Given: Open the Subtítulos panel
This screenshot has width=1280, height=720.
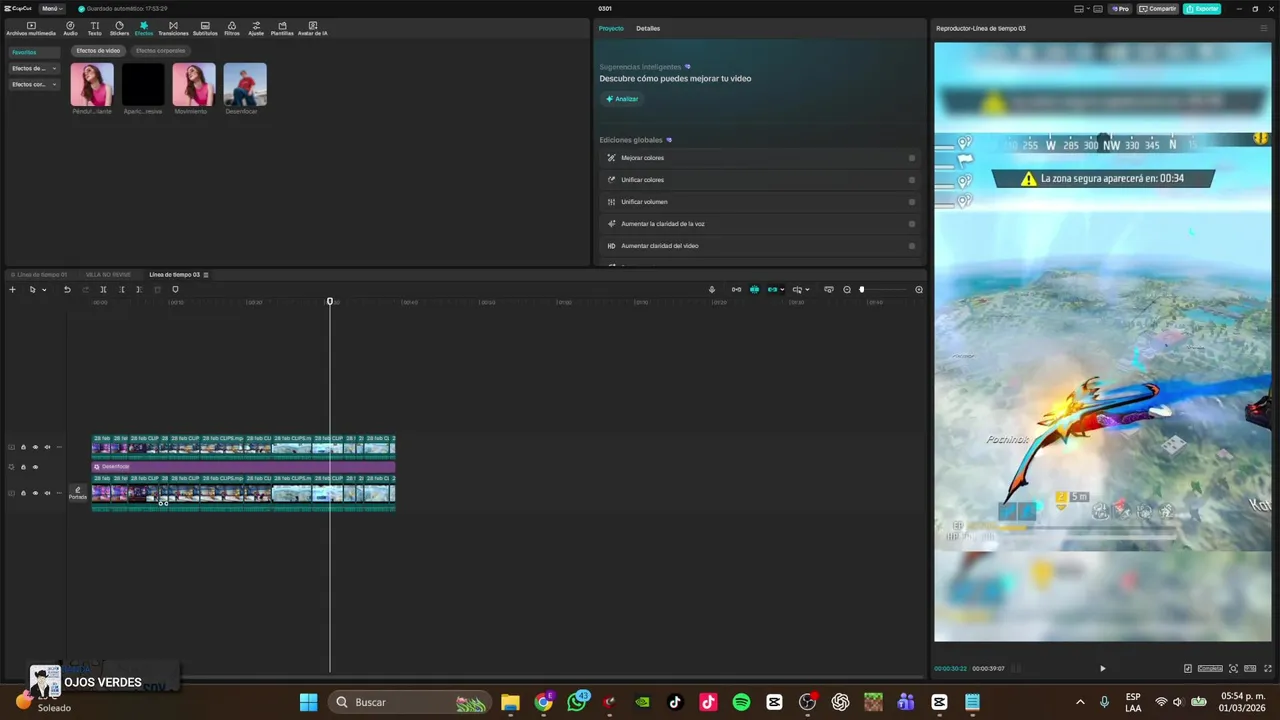Looking at the screenshot, I should click(205, 28).
